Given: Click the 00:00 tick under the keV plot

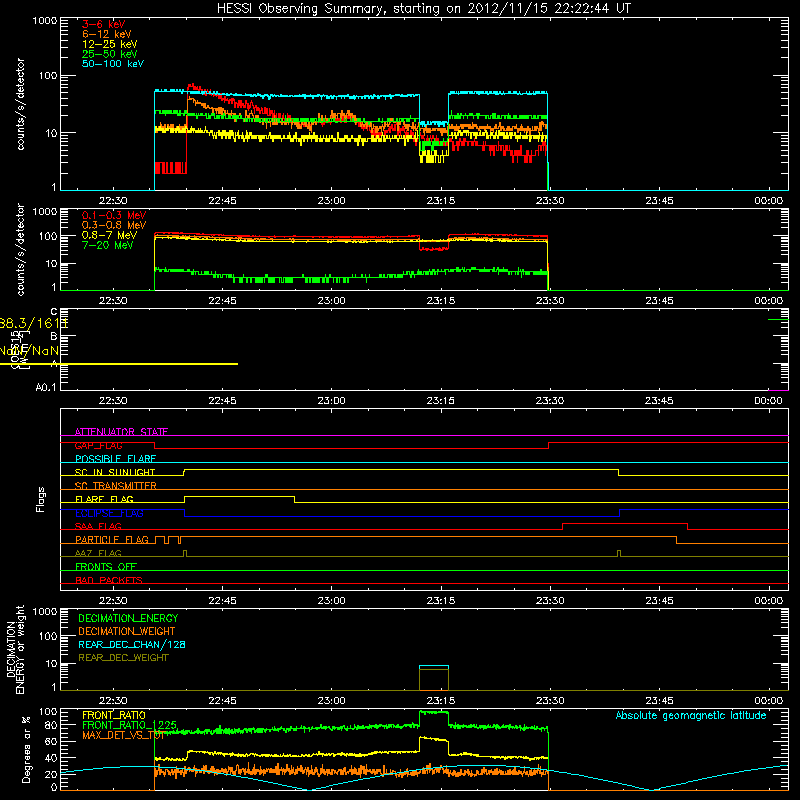Looking at the screenshot, I should (x=768, y=201).
